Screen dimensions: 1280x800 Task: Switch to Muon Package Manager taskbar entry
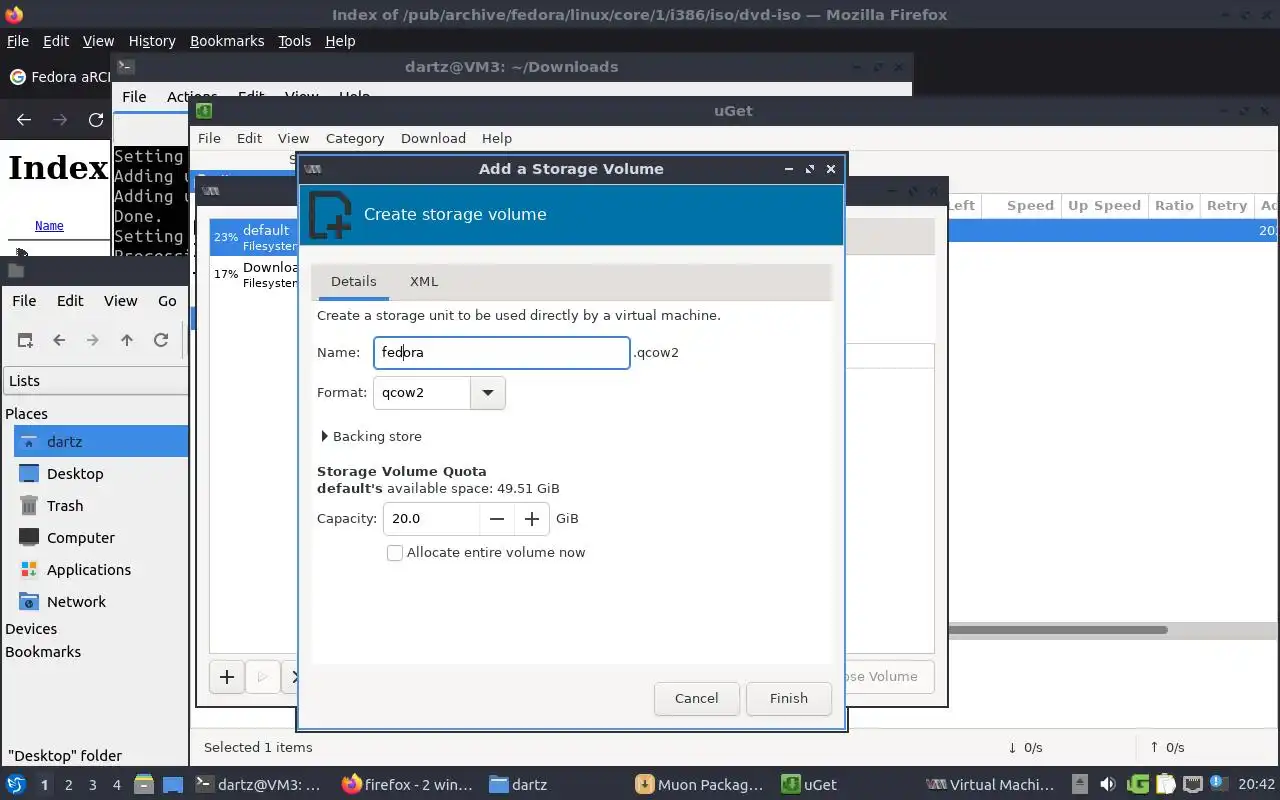[702, 785]
